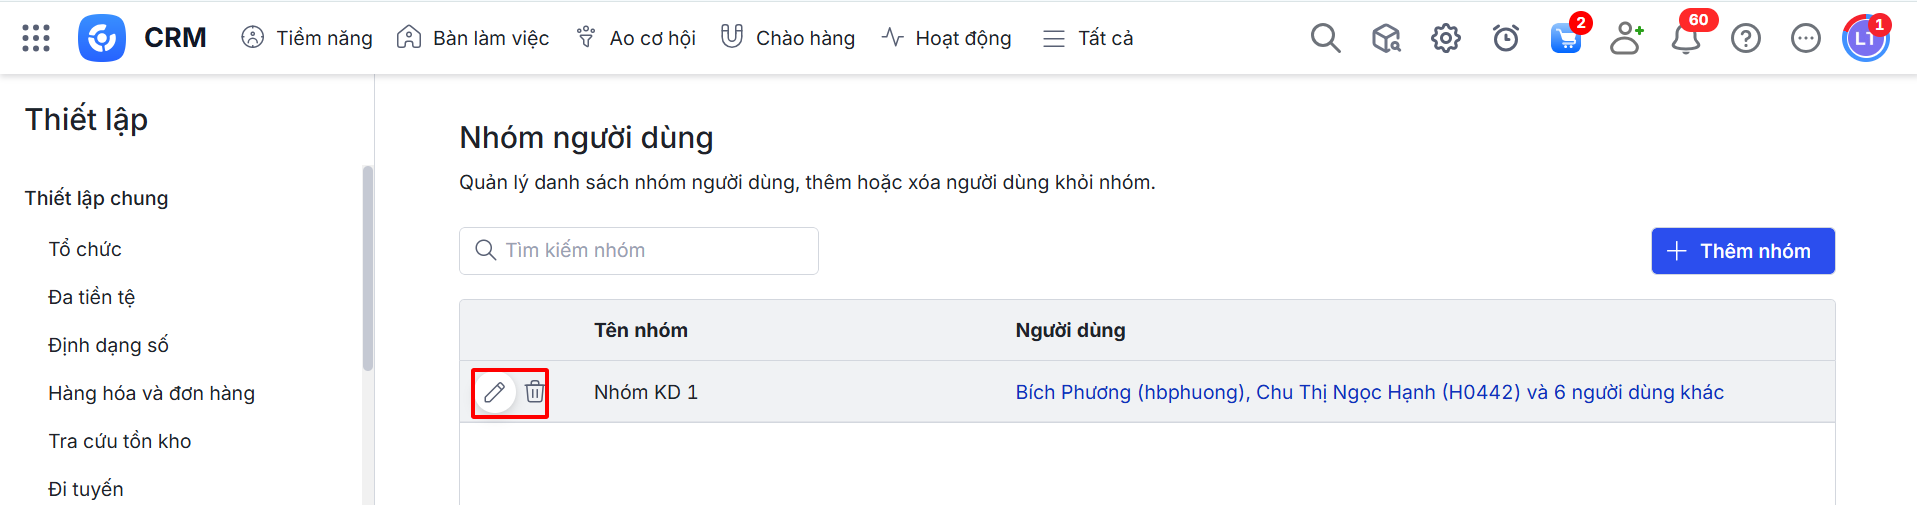This screenshot has width=1917, height=505.
Task: Open the Chào hàng tab
Action: [x=788, y=38]
